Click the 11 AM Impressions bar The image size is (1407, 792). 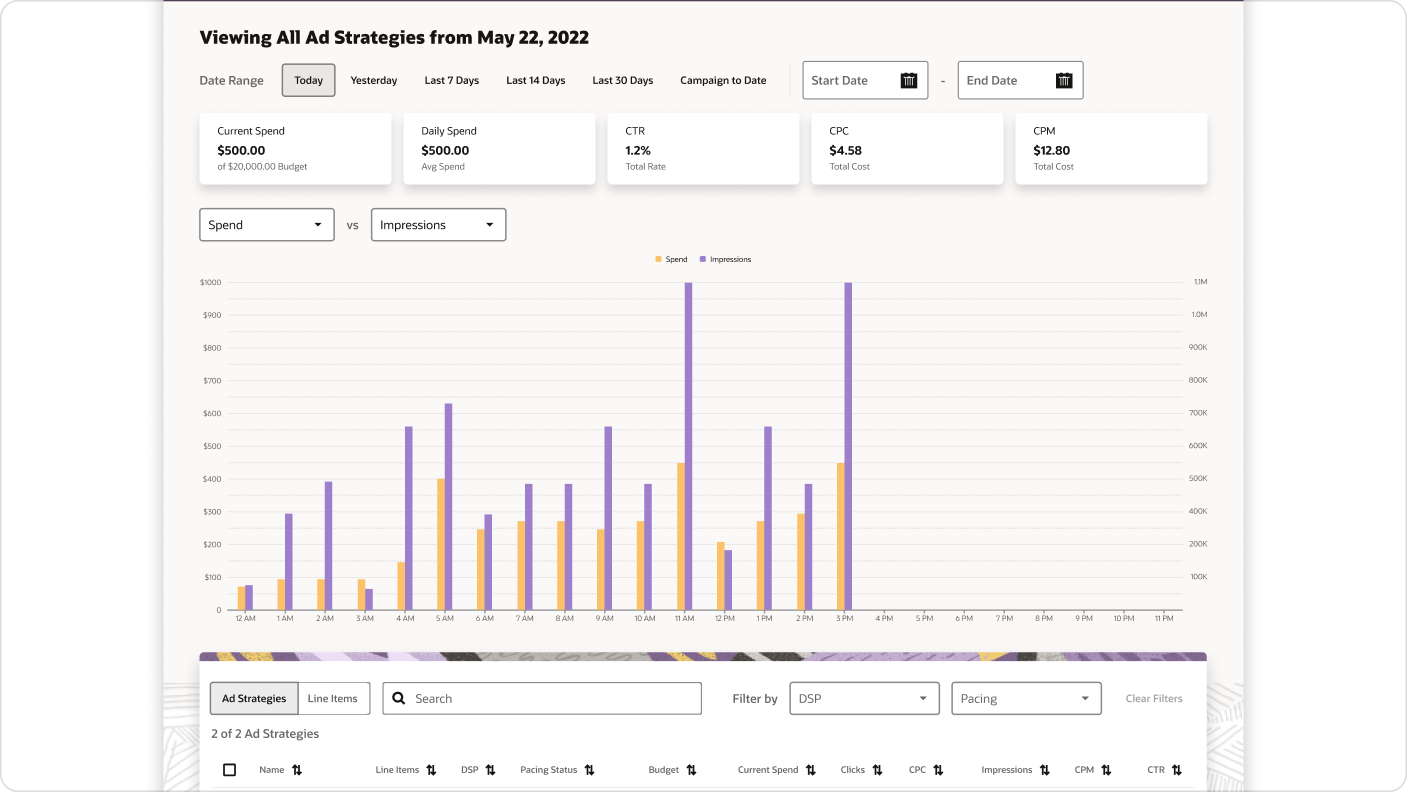[x=688, y=446]
